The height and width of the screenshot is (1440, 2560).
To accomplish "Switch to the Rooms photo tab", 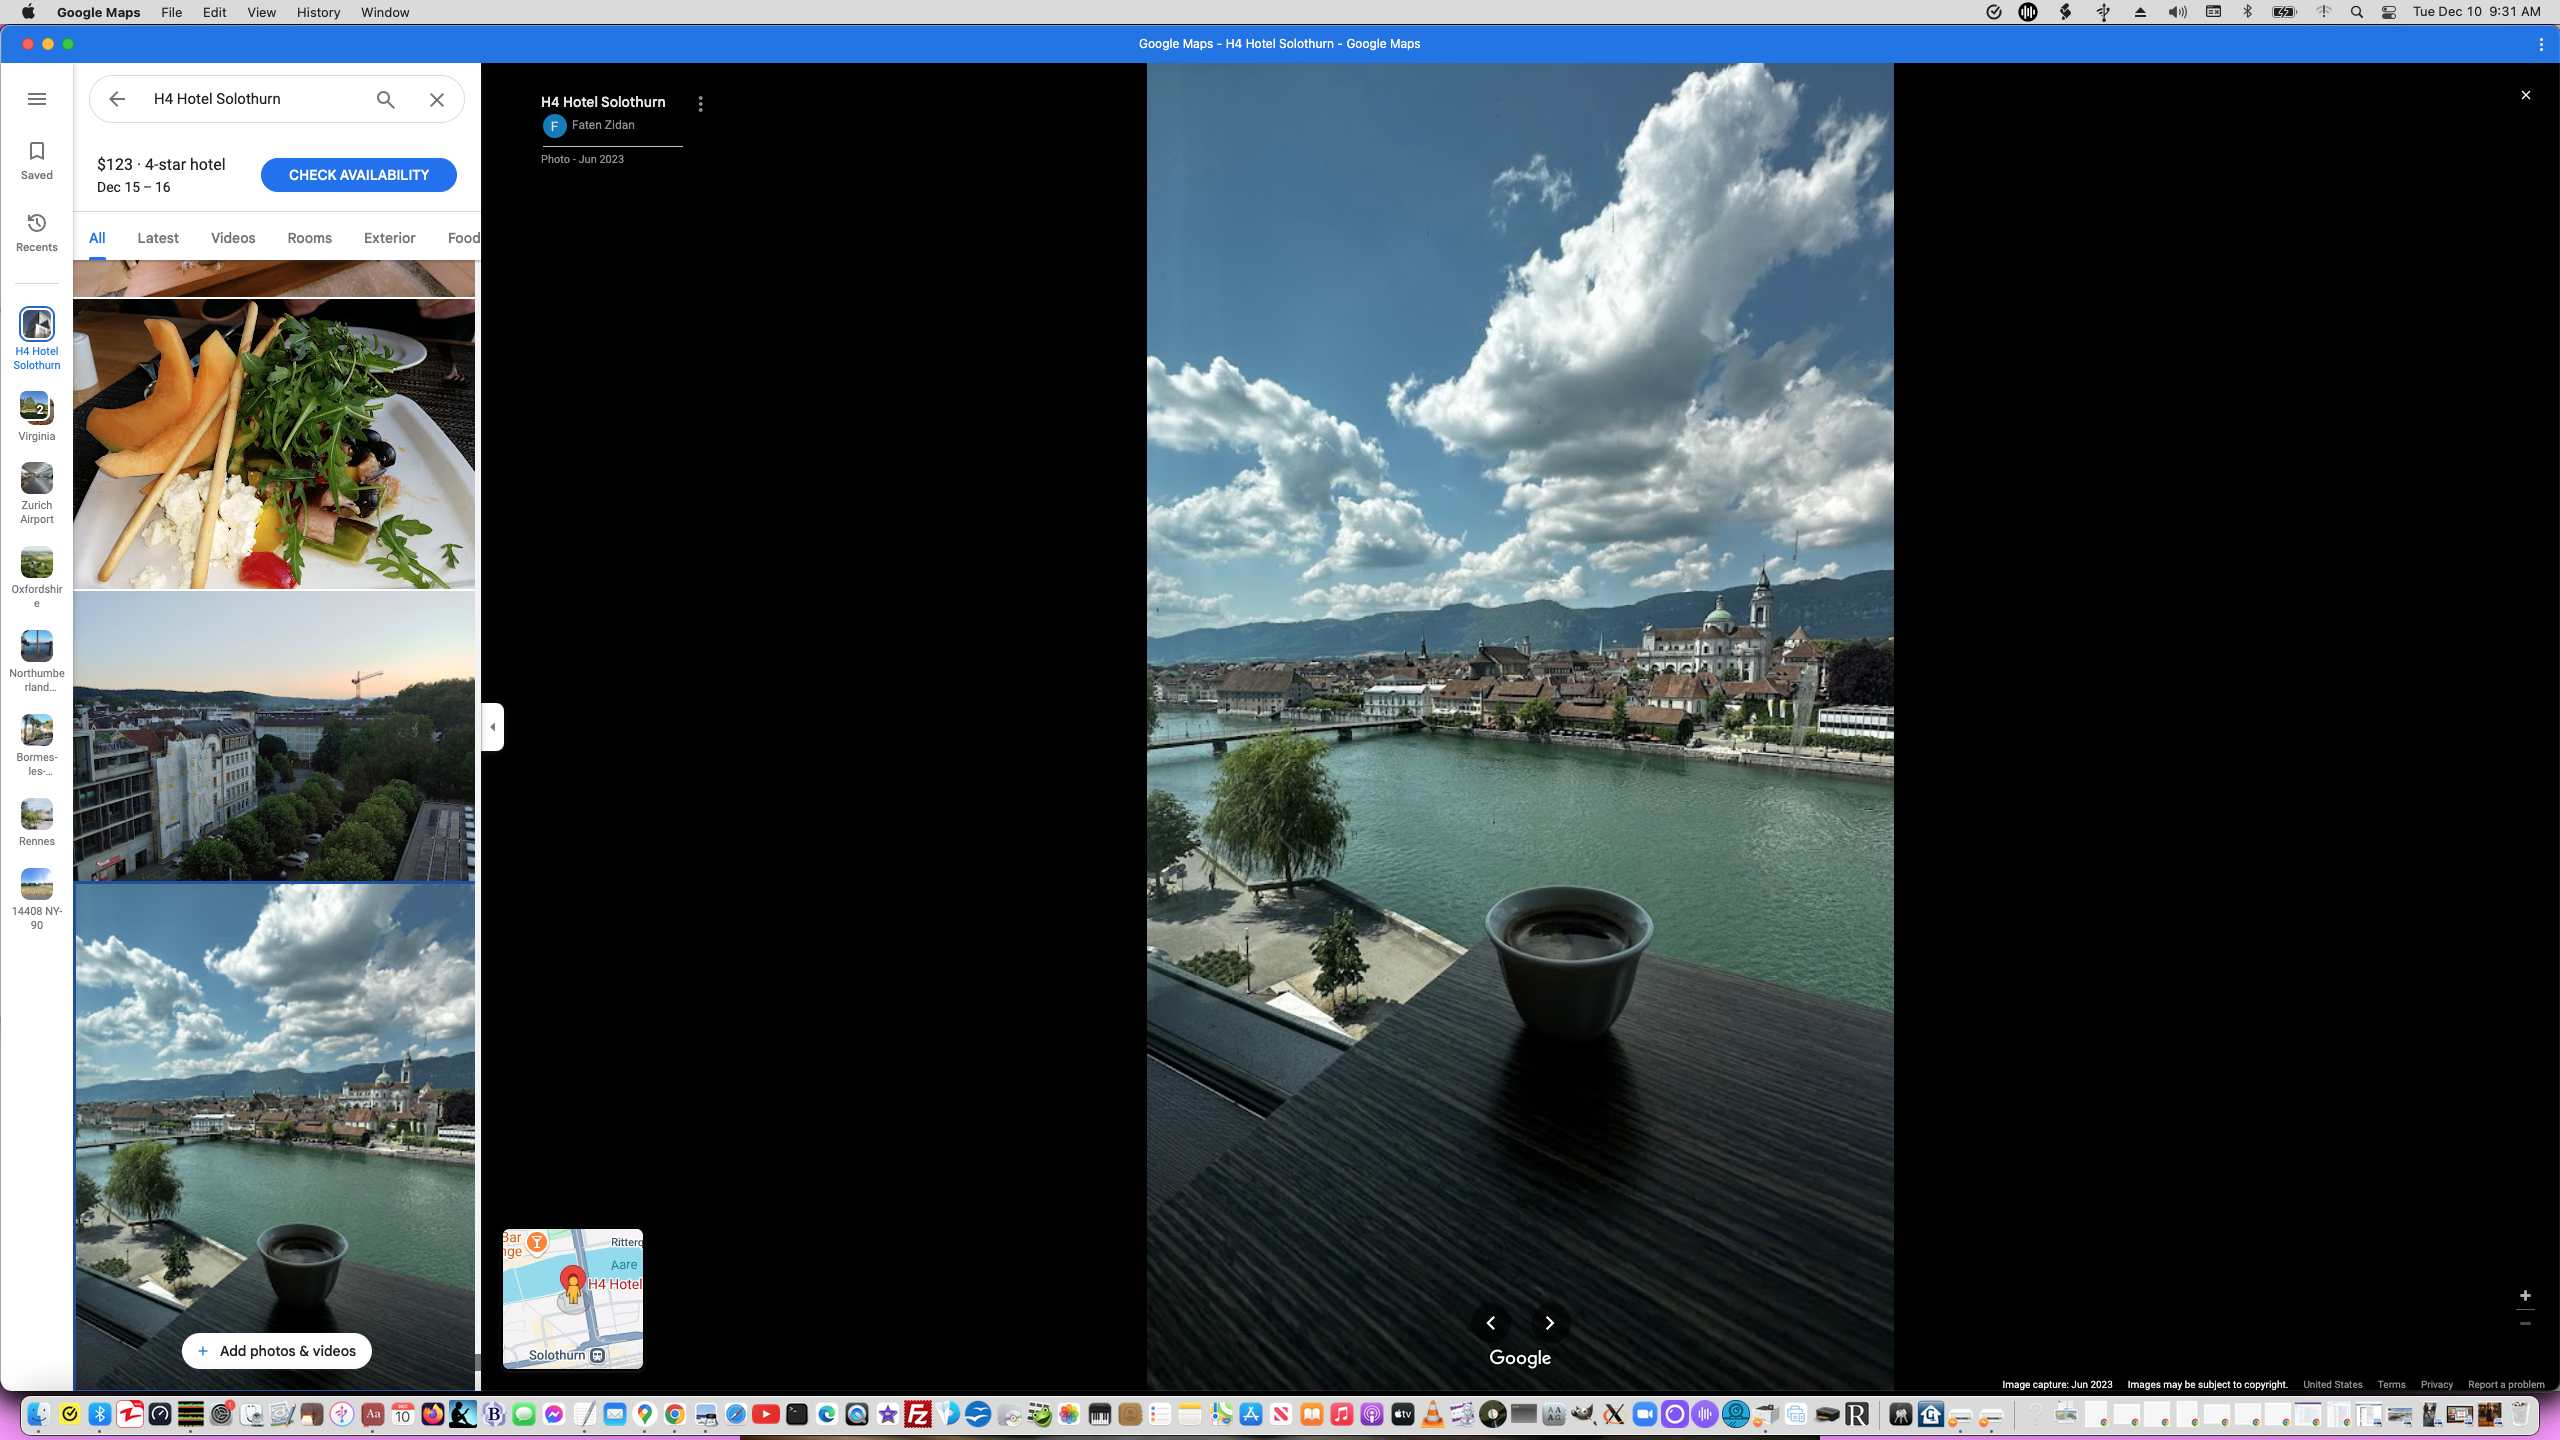I will pyautogui.click(x=309, y=238).
